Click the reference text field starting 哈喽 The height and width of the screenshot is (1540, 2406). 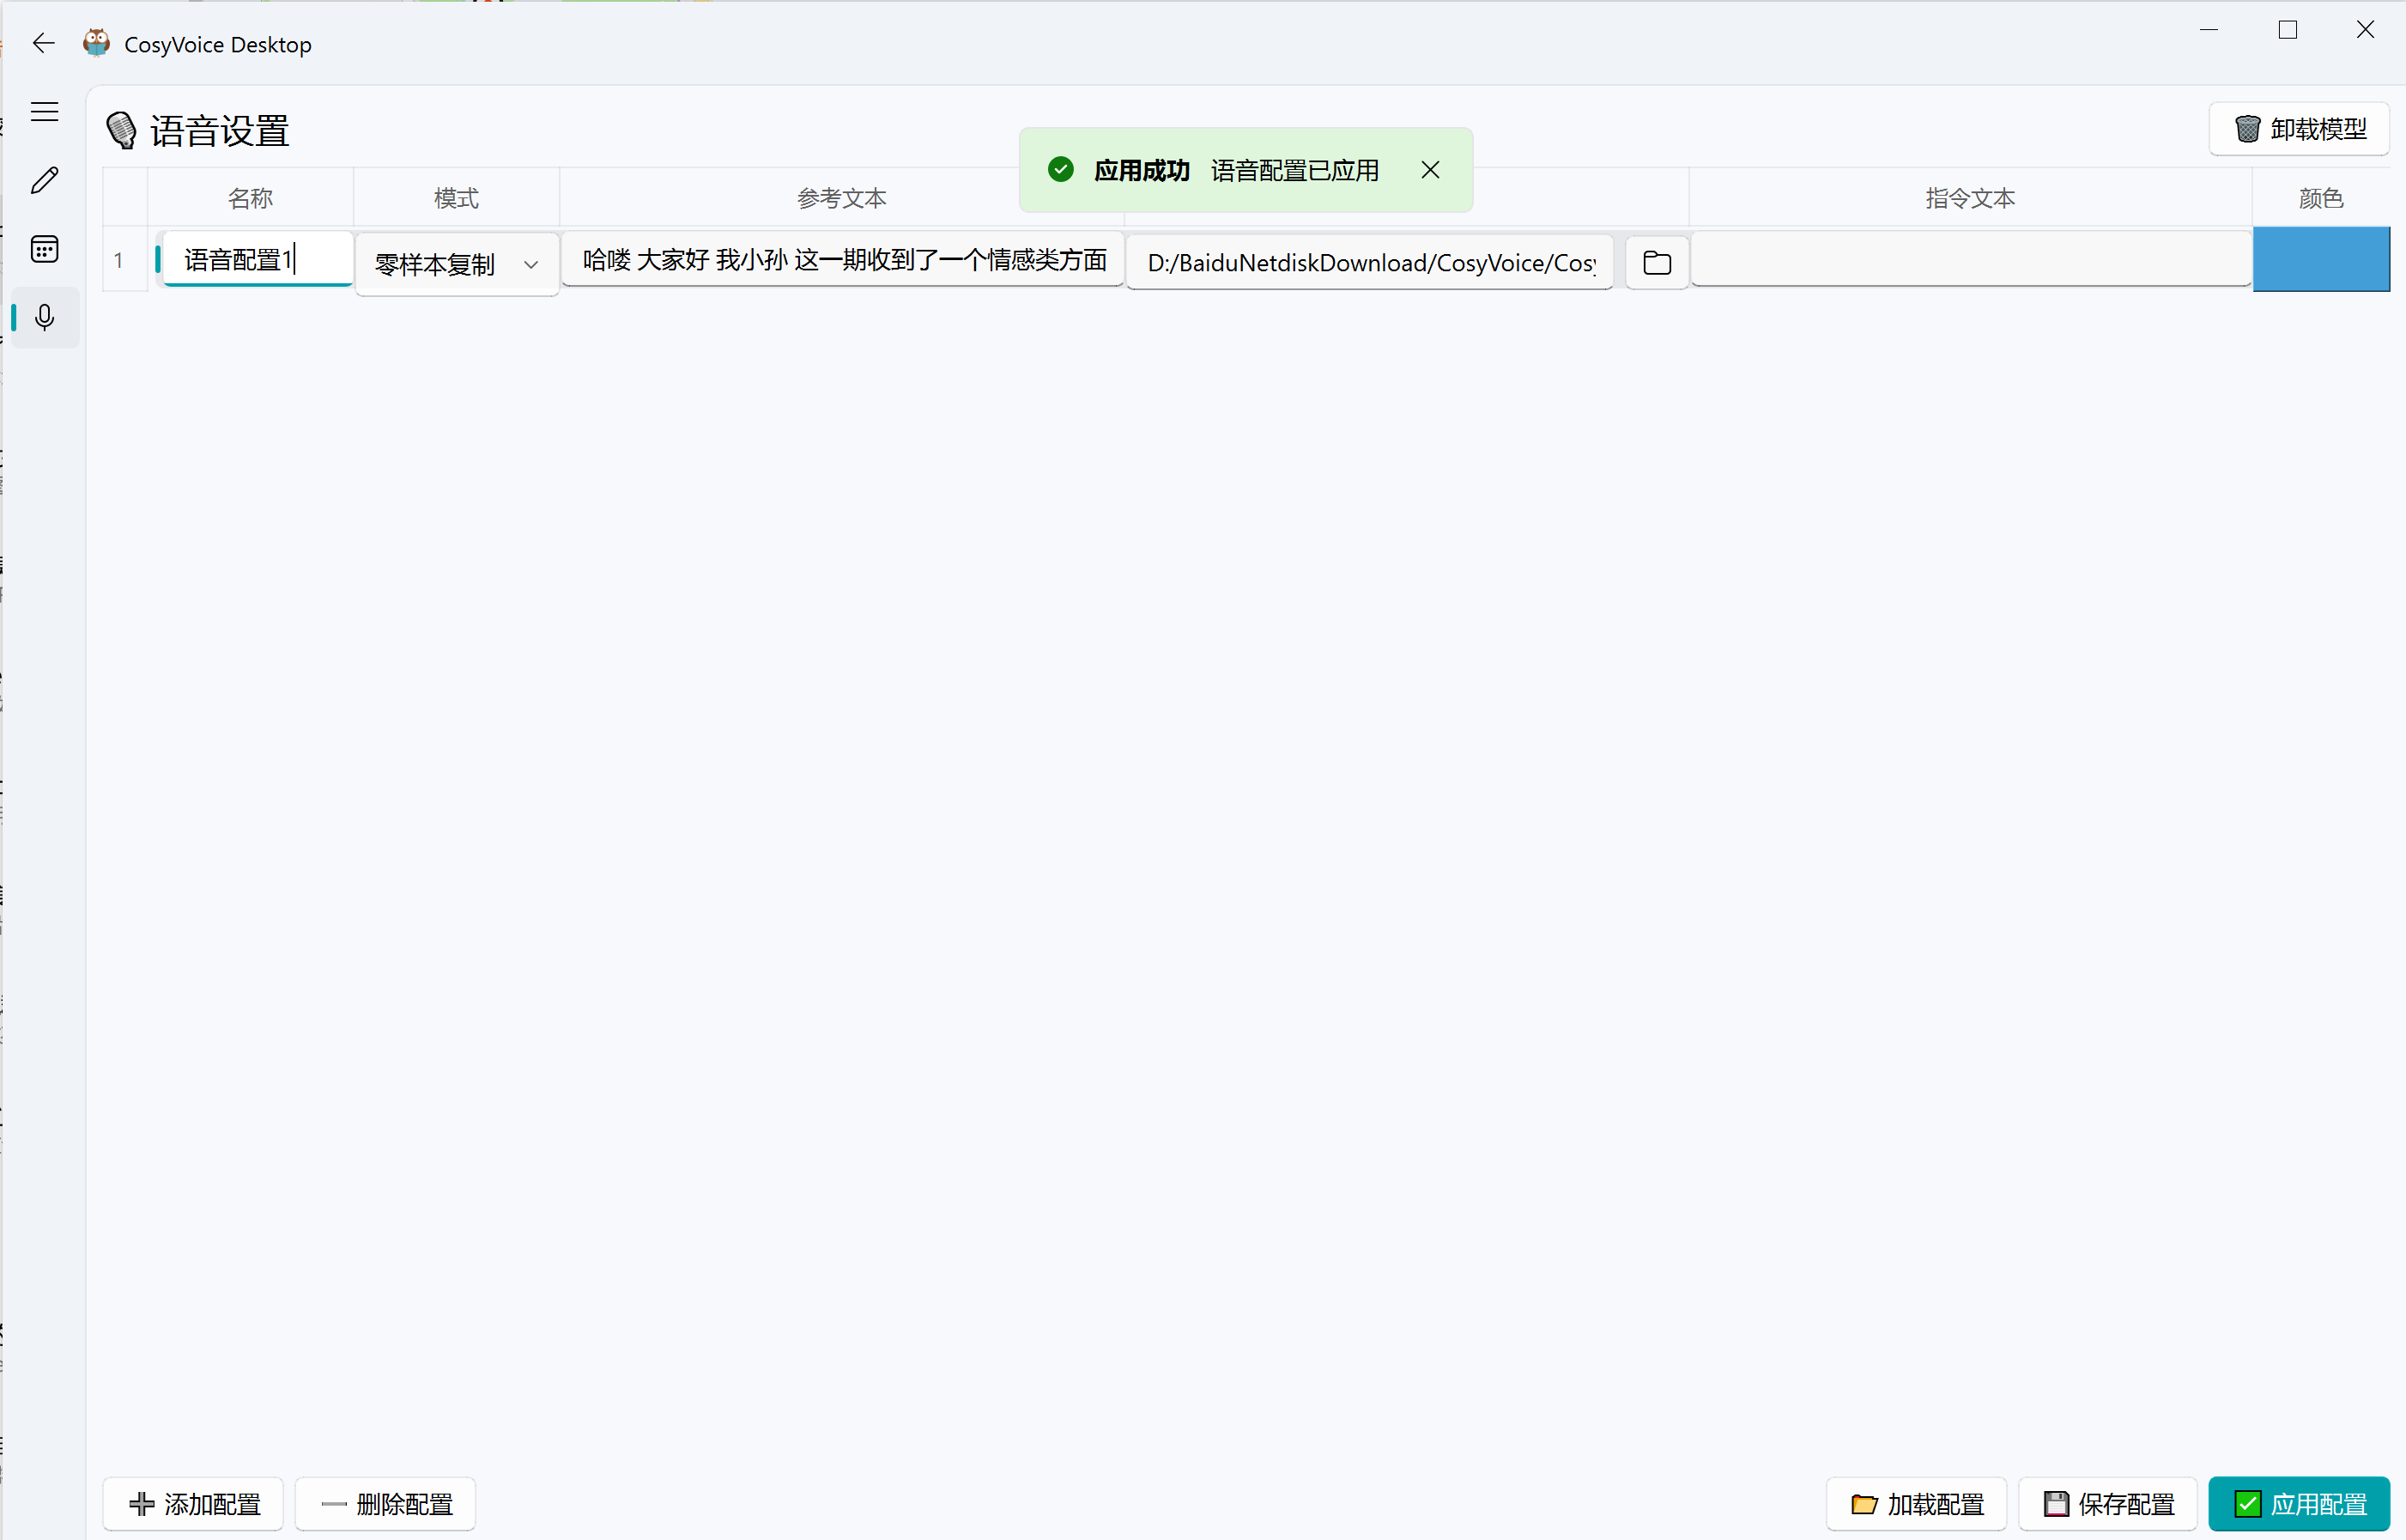[x=842, y=260]
